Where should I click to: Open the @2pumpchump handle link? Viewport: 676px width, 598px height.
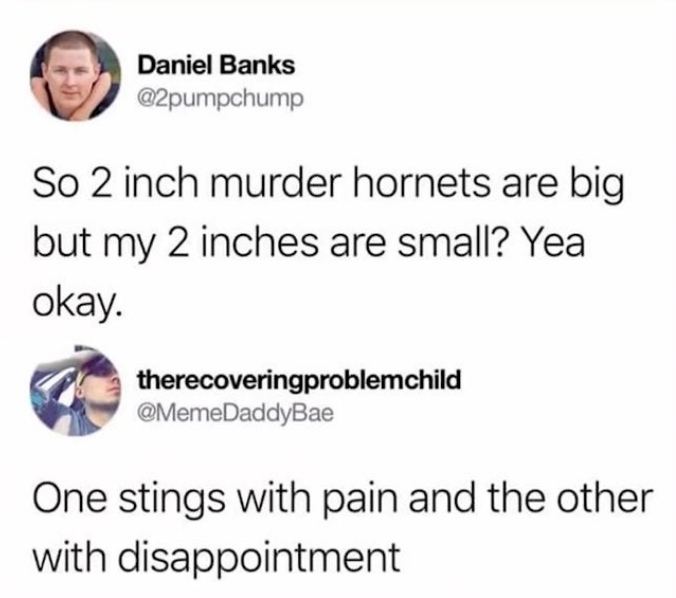220,100
